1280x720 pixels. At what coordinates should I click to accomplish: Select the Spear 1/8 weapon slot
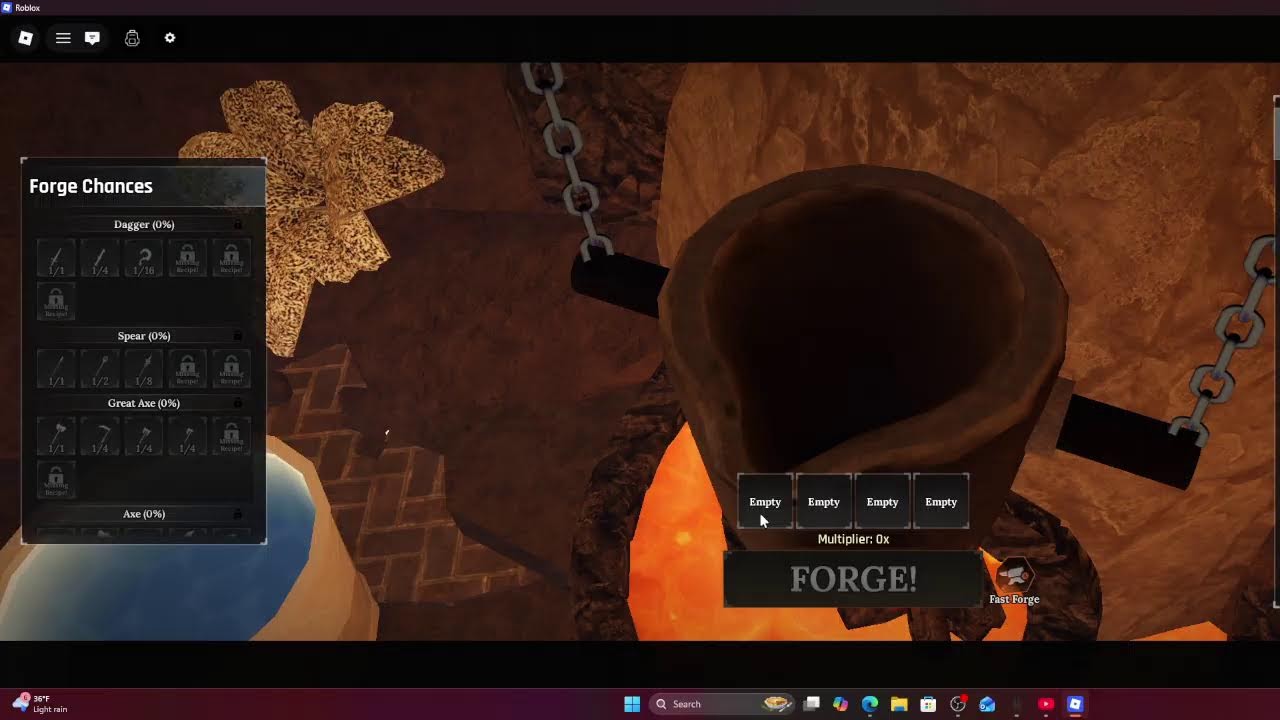tap(144, 369)
